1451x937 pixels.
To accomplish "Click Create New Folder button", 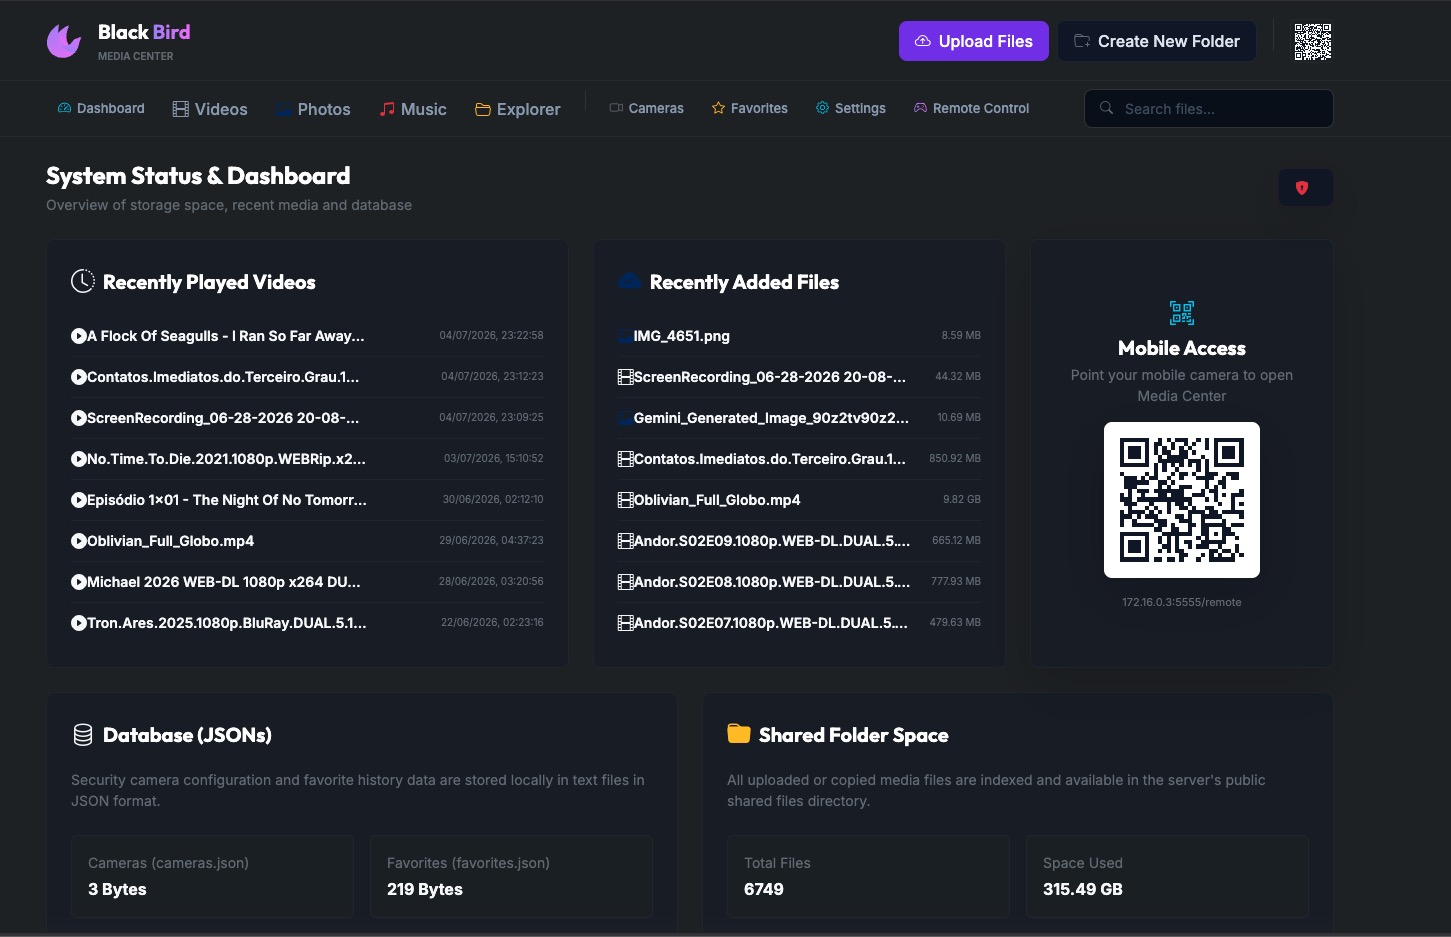I will (x=1157, y=41).
